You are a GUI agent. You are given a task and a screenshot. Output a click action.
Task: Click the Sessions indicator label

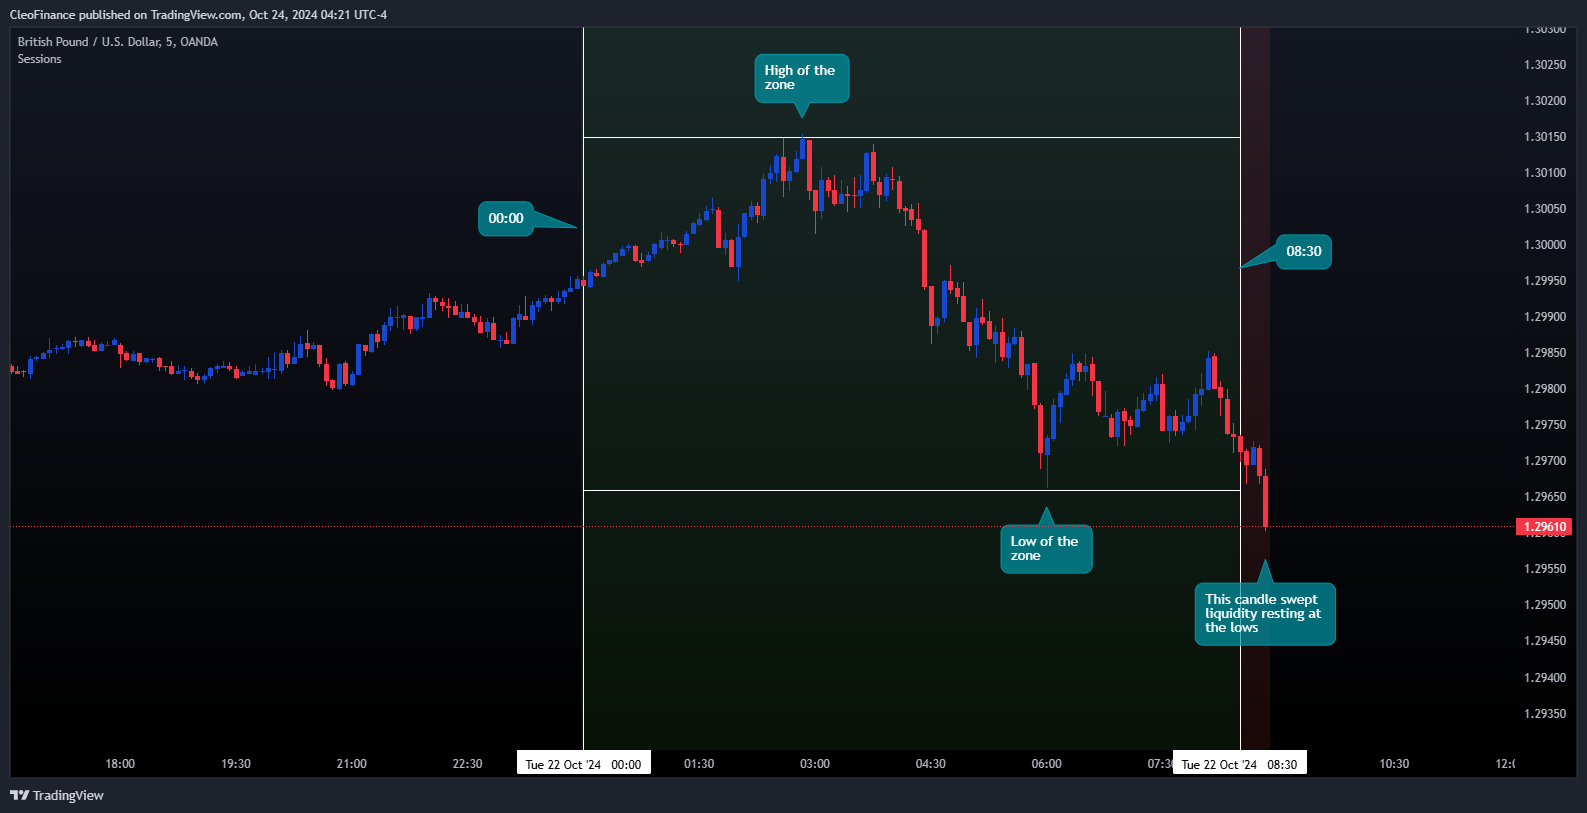[x=39, y=59]
